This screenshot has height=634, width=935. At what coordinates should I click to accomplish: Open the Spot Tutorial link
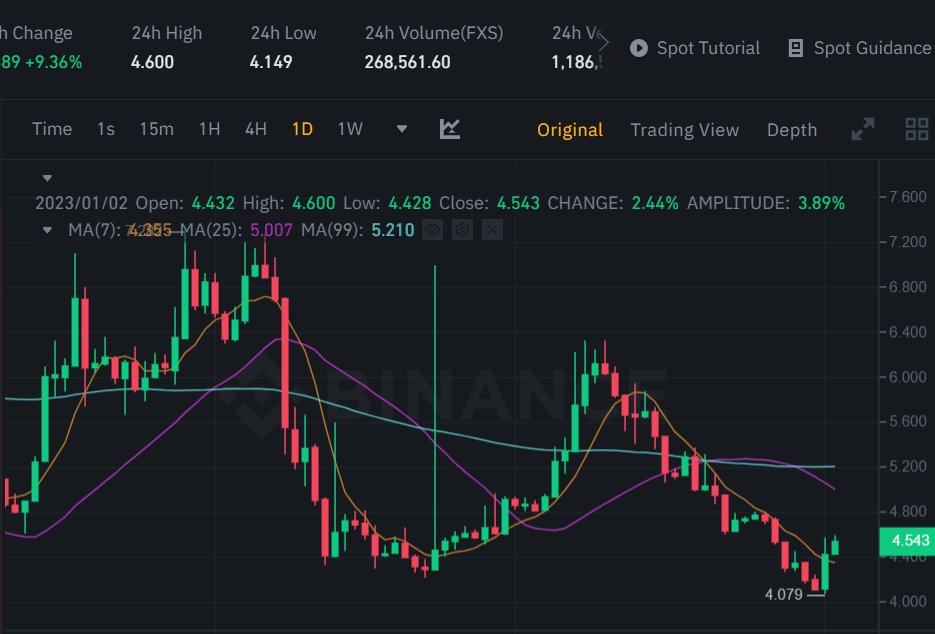click(x=708, y=48)
